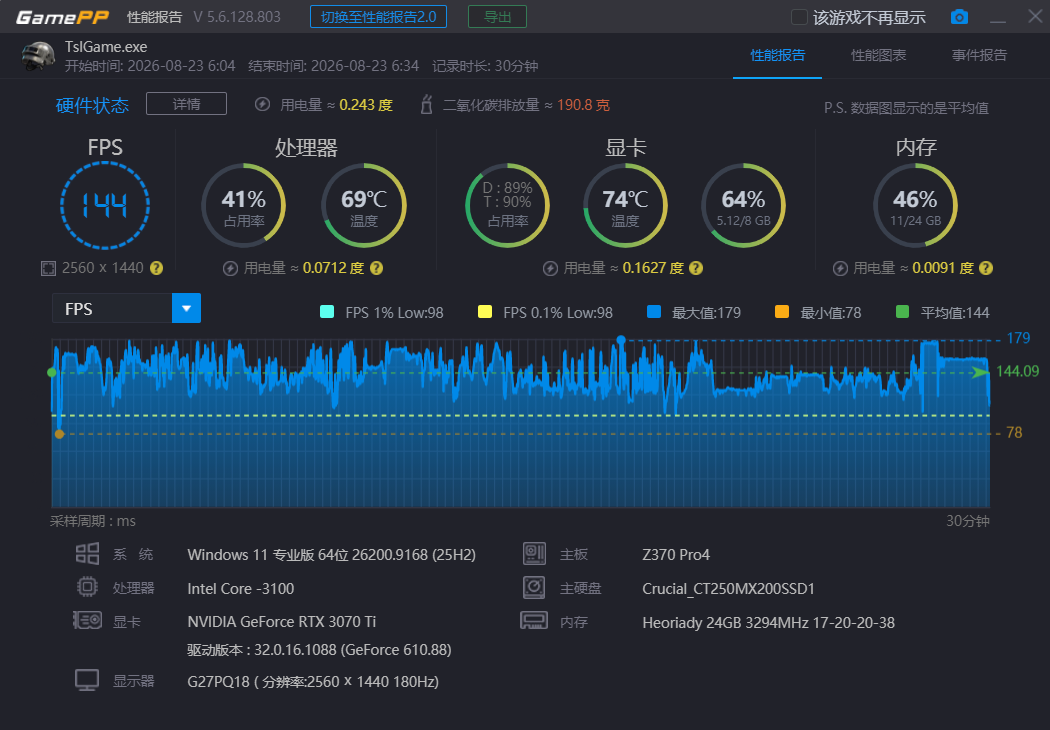The image size is (1050, 730).
Task: Click the CPU 41% 占用率 gauge
Action: (244, 205)
